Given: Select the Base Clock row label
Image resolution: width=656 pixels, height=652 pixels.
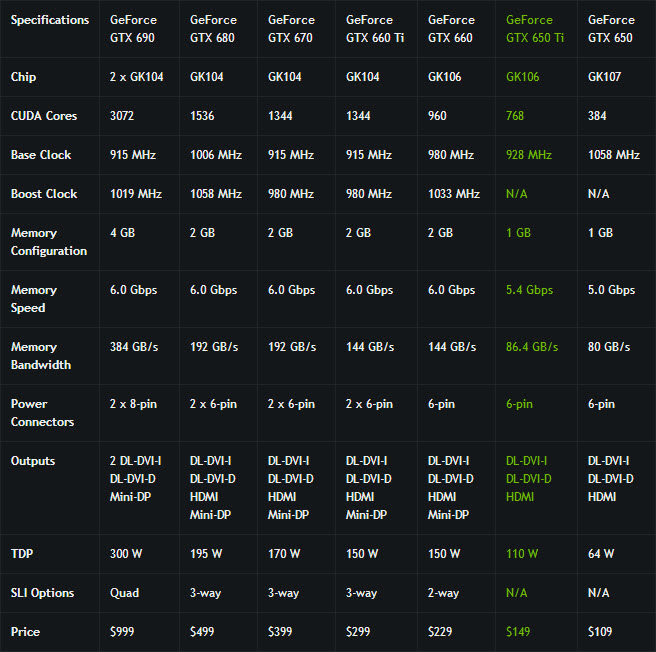Looking at the screenshot, I should pos(41,155).
